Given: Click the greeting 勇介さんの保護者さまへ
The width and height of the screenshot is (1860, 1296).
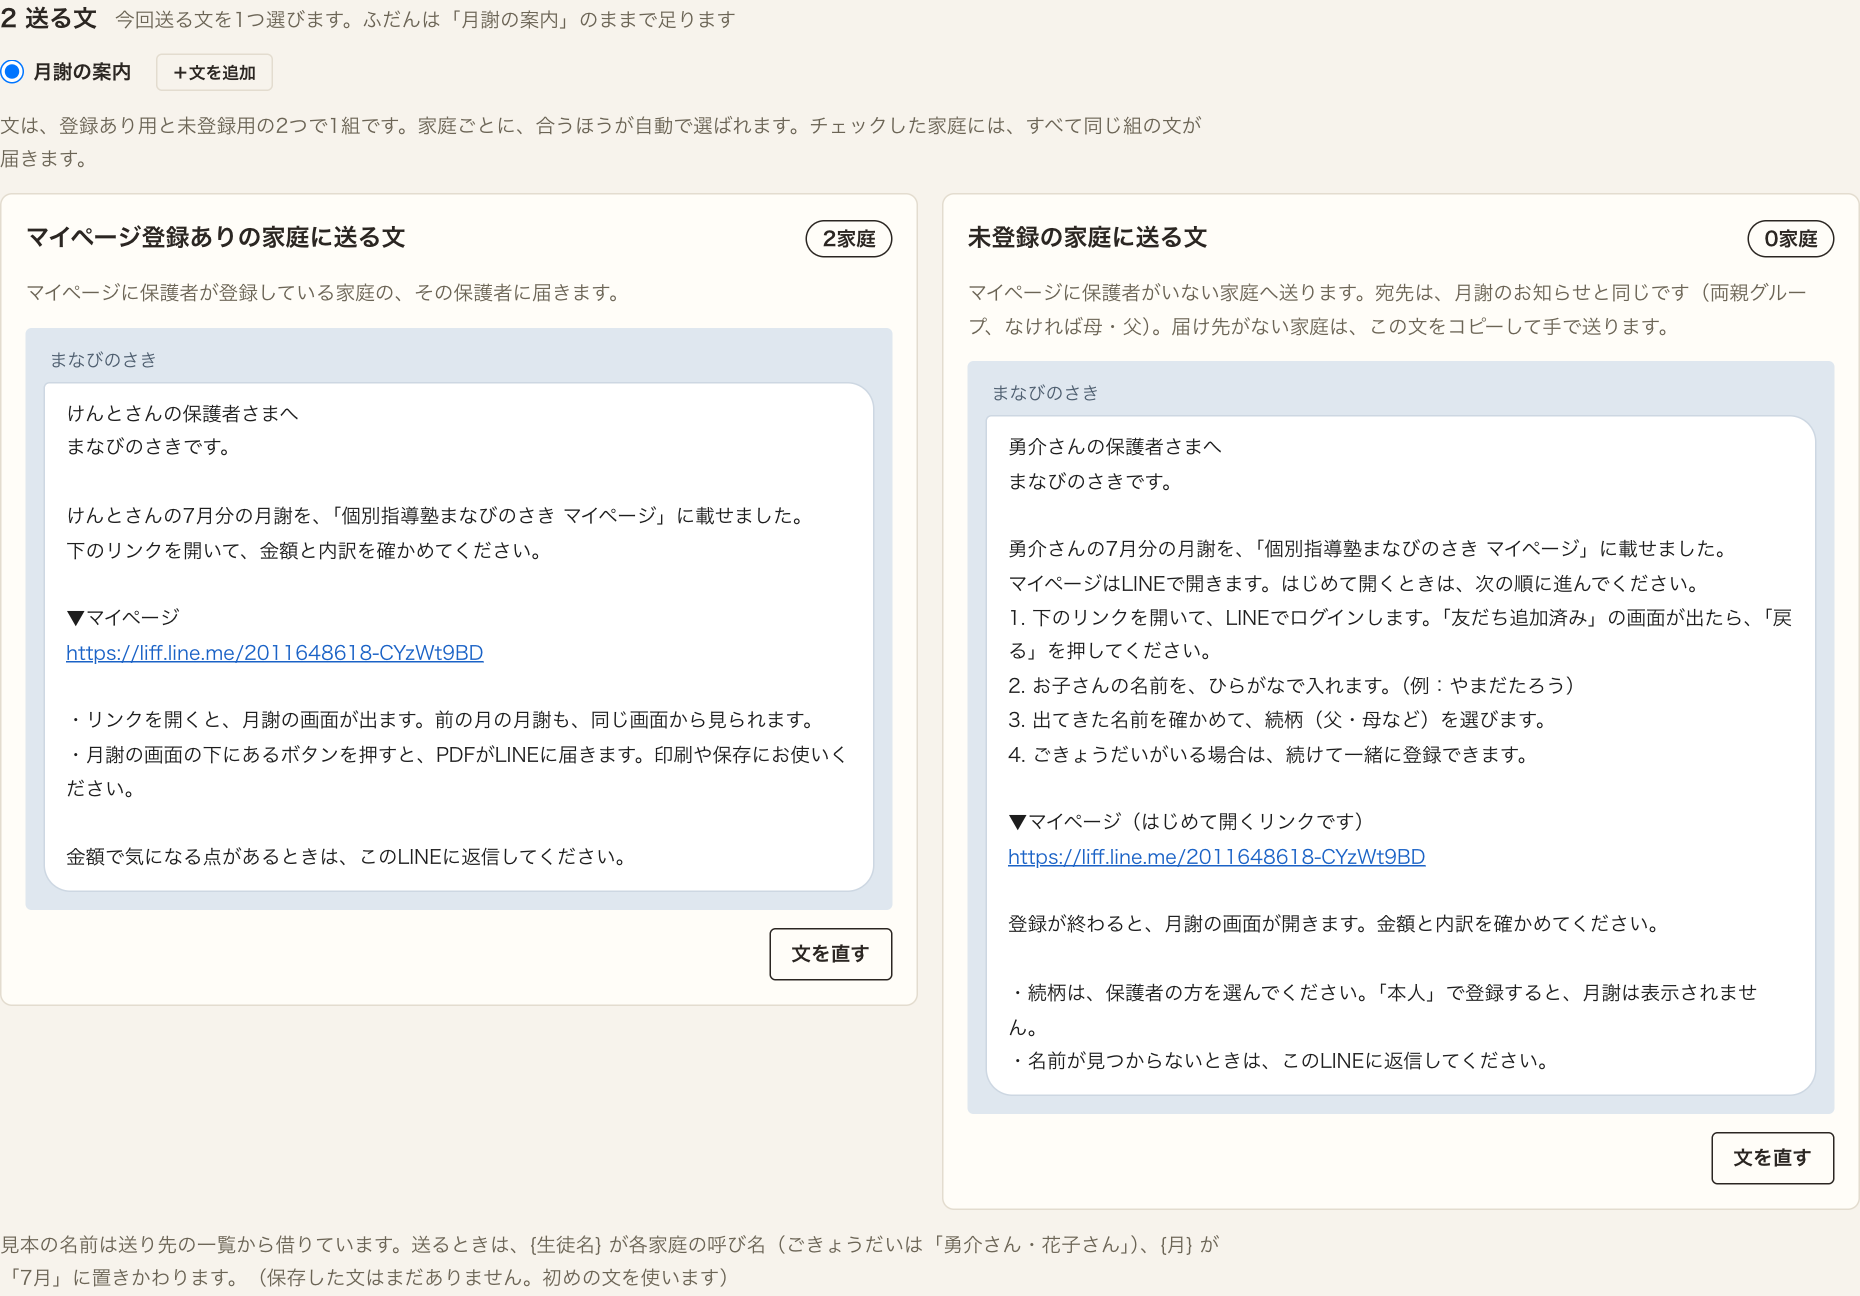Looking at the screenshot, I should (x=1115, y=447).
